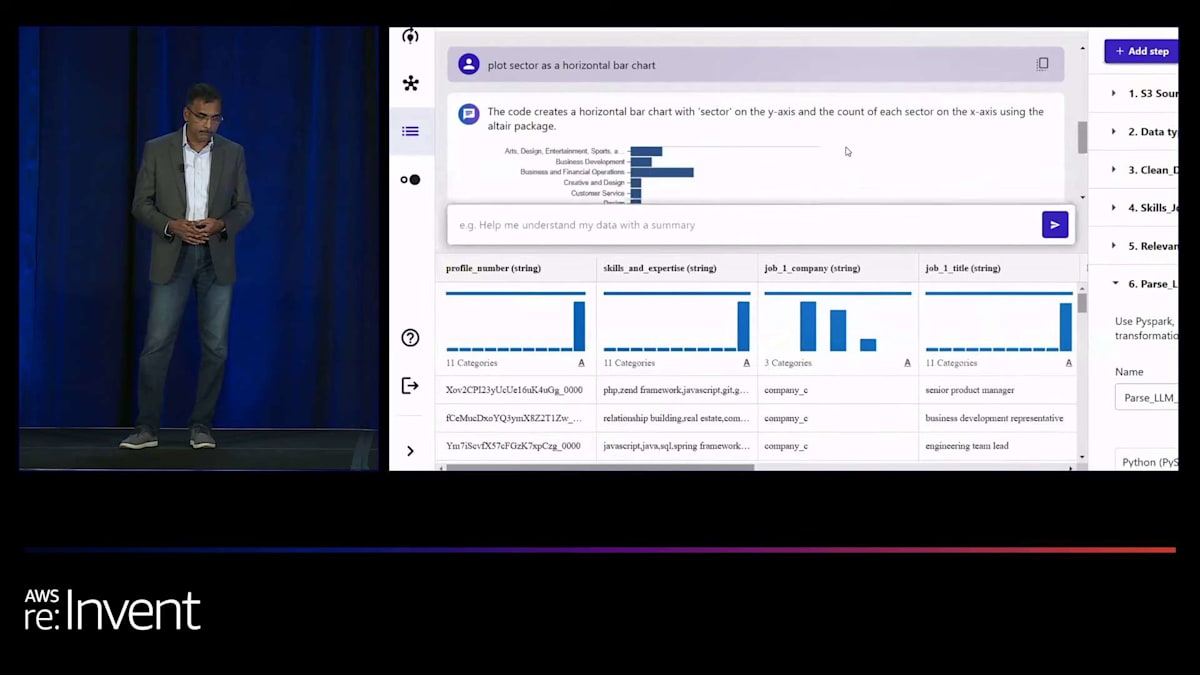Click the string type 'A' icon under job_1_company

[908, 363]
